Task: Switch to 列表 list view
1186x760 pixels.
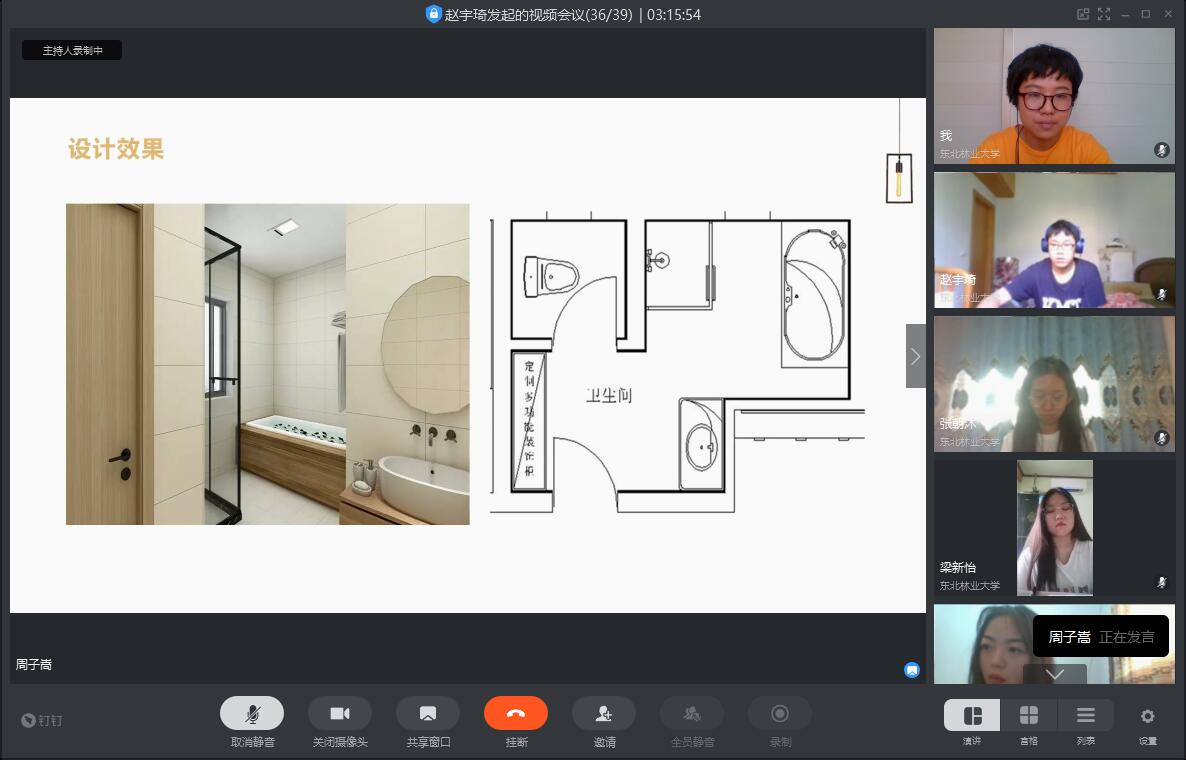Action: click(1085, 716)
